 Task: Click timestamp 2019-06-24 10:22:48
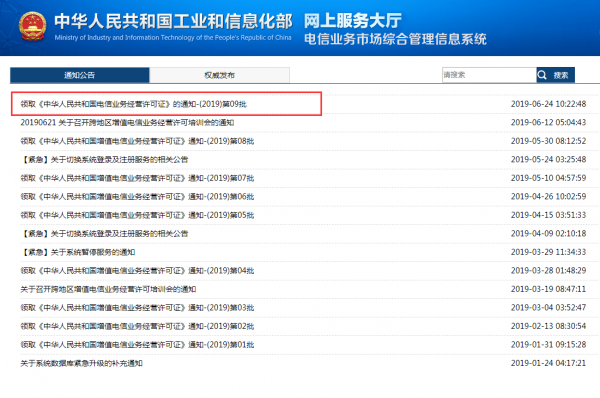(x=548, y=104)
